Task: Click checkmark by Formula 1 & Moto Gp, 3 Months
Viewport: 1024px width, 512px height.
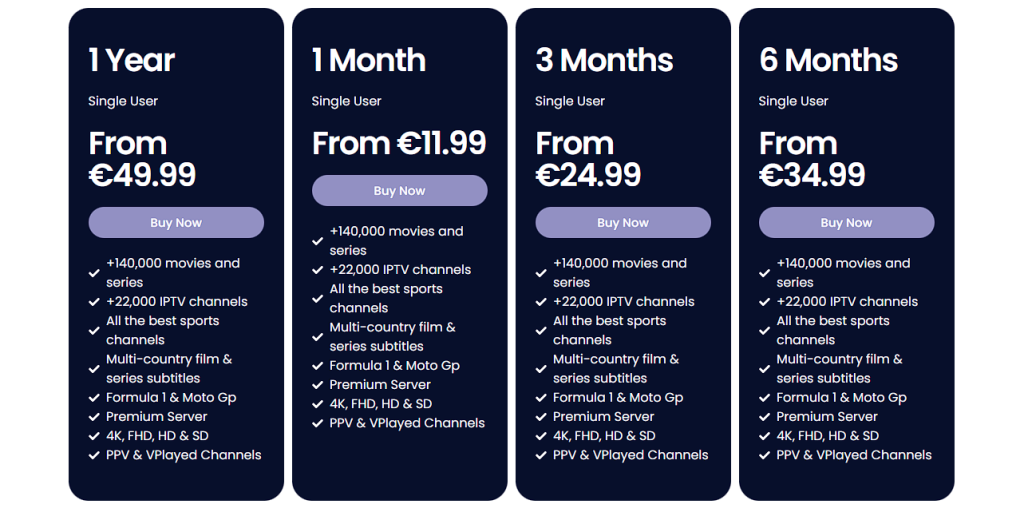Action: click(x=542, y=398)
